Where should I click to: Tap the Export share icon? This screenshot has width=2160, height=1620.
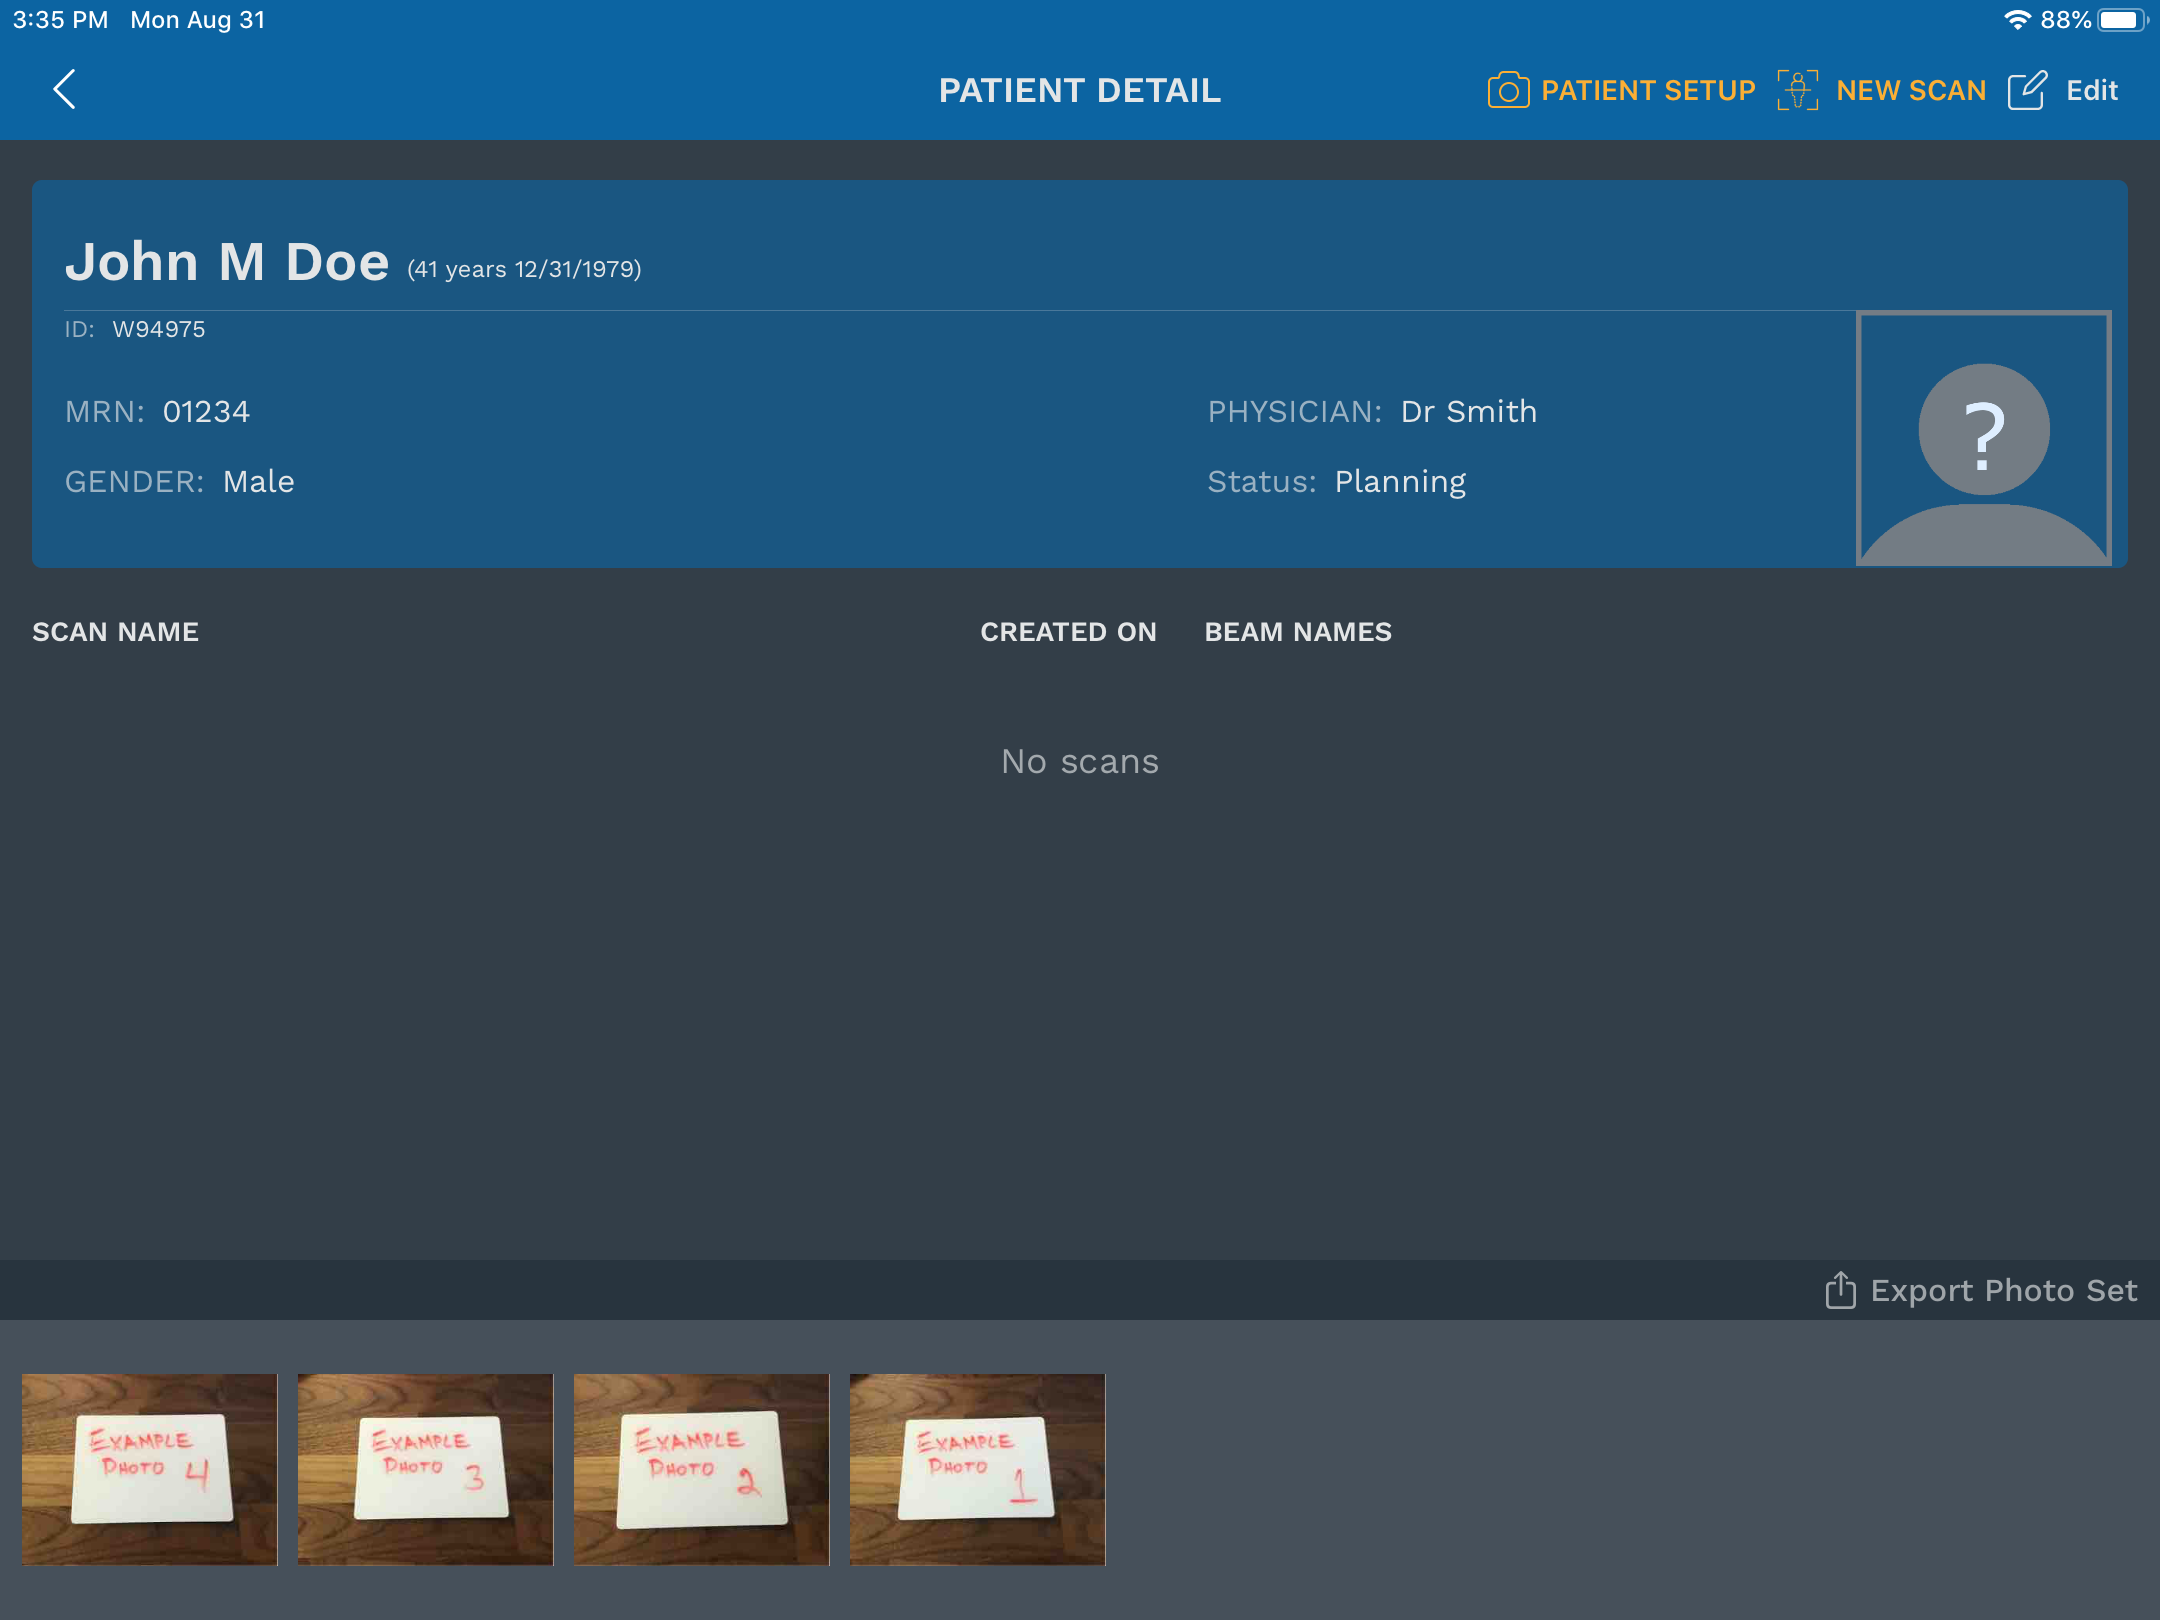pyautogui.click(x=1840, y=1290)
